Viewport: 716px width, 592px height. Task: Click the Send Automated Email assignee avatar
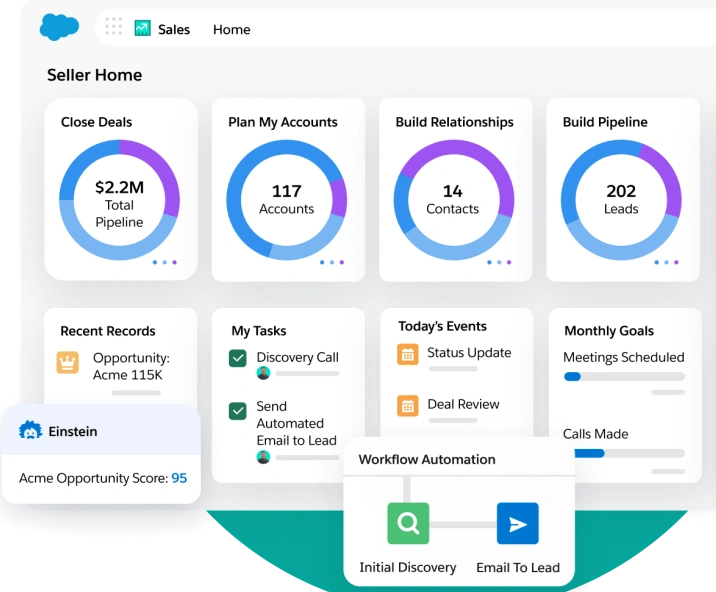(x=263, y=457)
